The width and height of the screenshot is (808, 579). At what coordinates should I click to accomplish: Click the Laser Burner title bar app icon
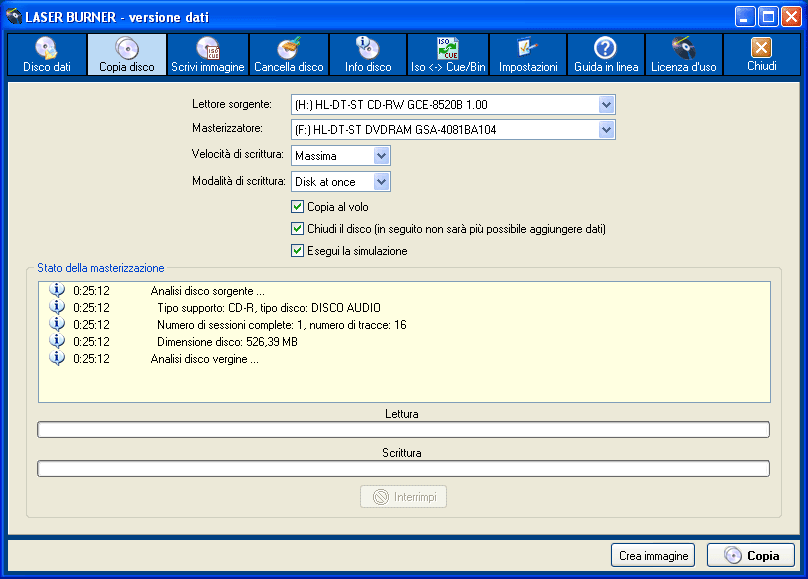click(x=14, y=16)
